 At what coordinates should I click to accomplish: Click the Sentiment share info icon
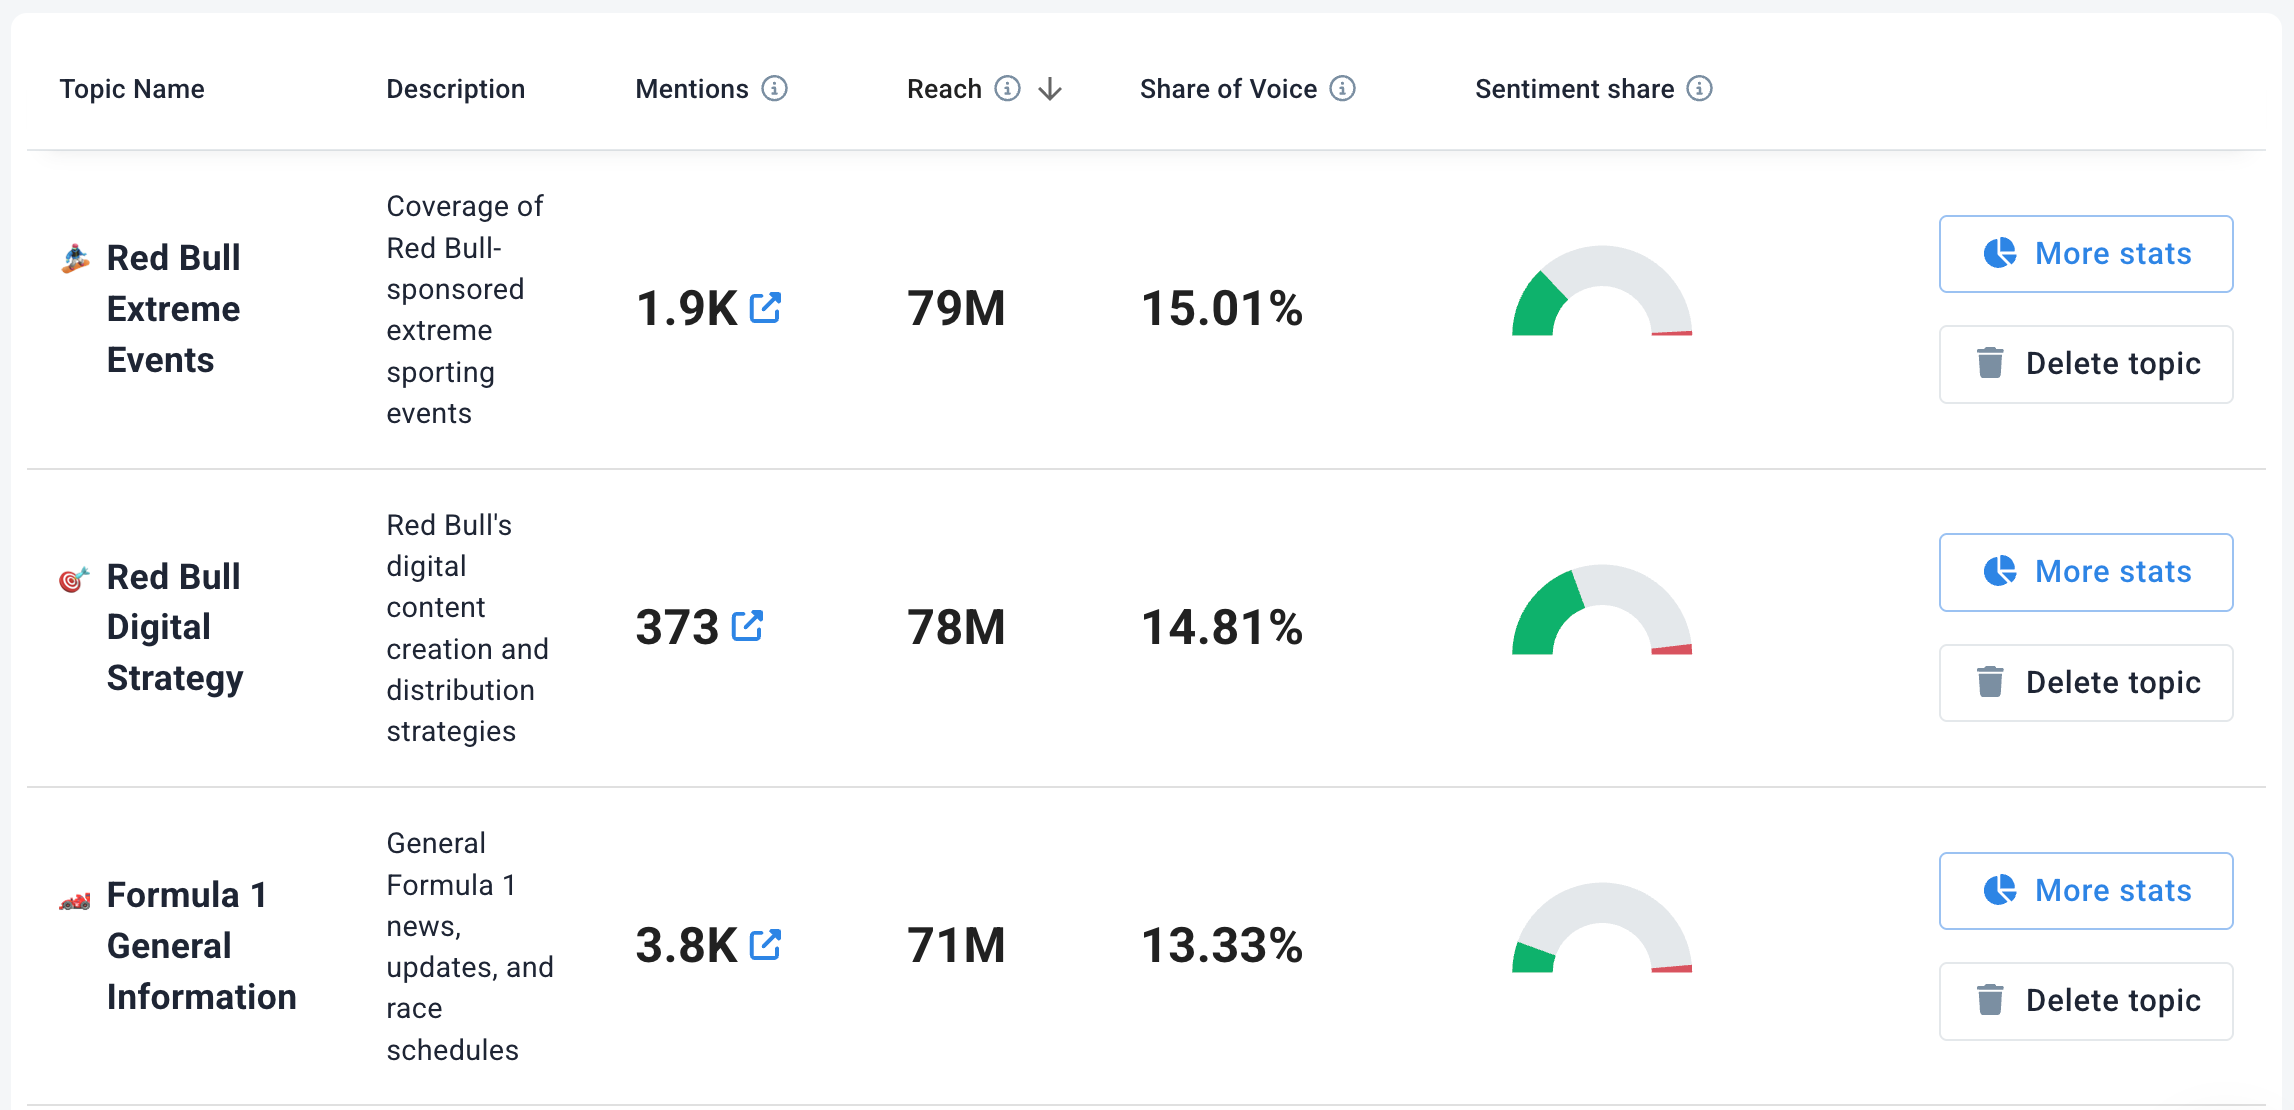1699,89
